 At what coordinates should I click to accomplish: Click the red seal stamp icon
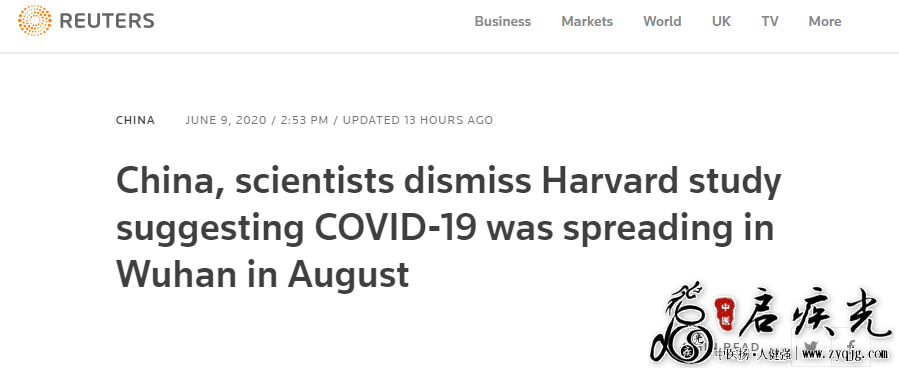click(725, 313)
